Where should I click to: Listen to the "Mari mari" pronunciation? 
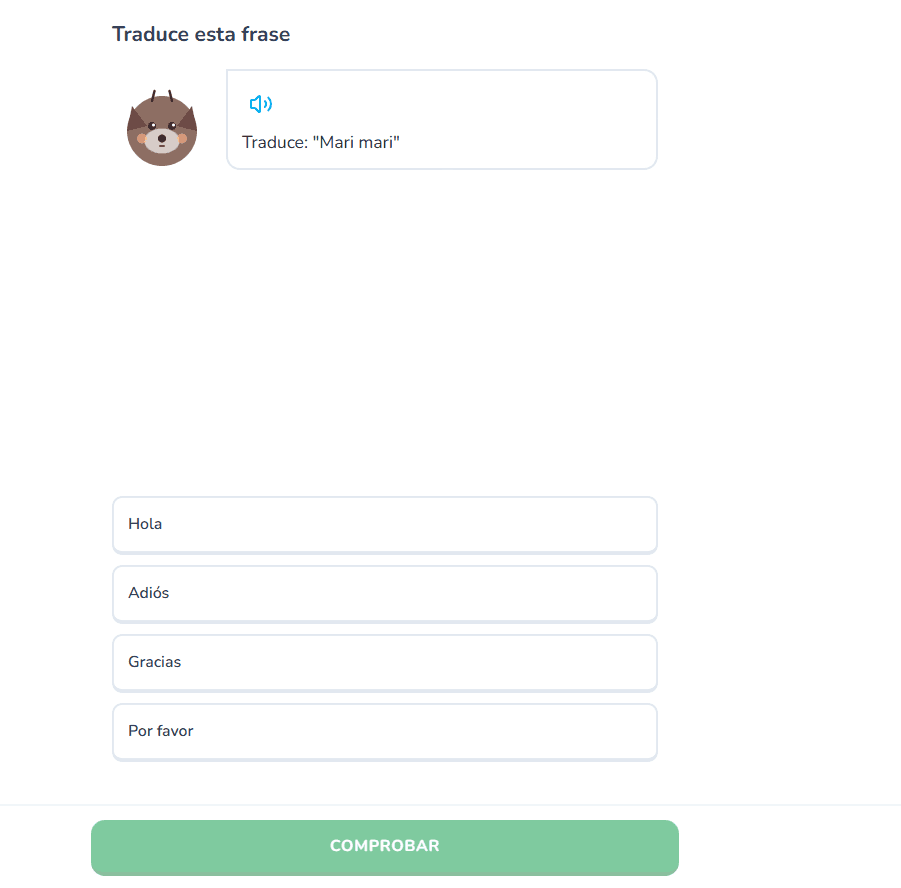pos(260,104)
